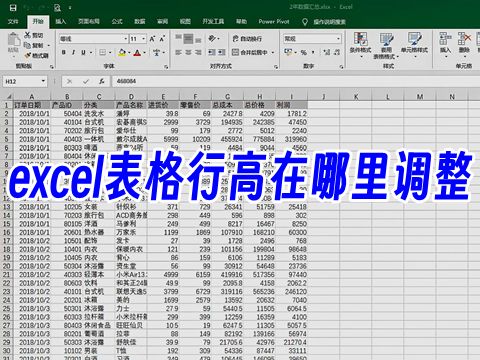Cut selection with the scissors icon

(28, 35)
